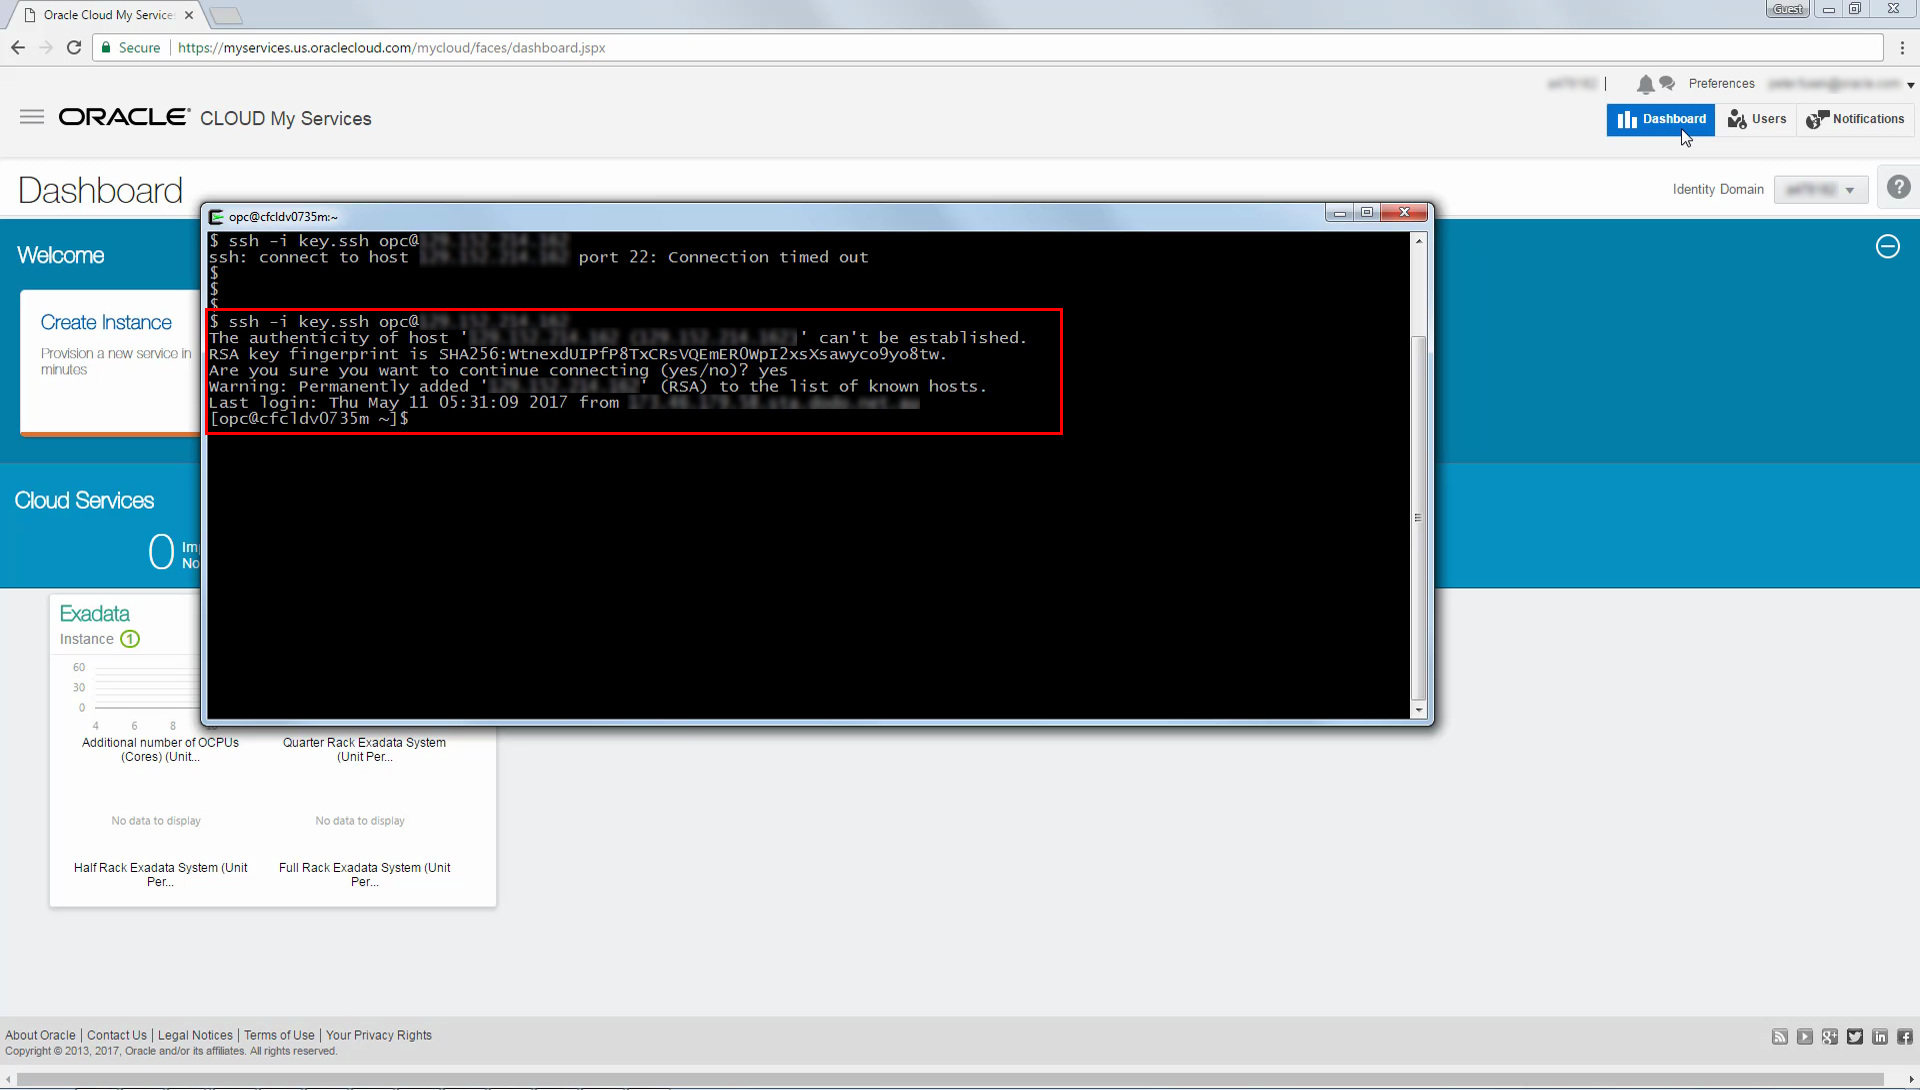This screenshot has height=1090, width=1920.
Task: Open the hamburger navigation menu
Action: pyautogui.click(x=32, y=117)
